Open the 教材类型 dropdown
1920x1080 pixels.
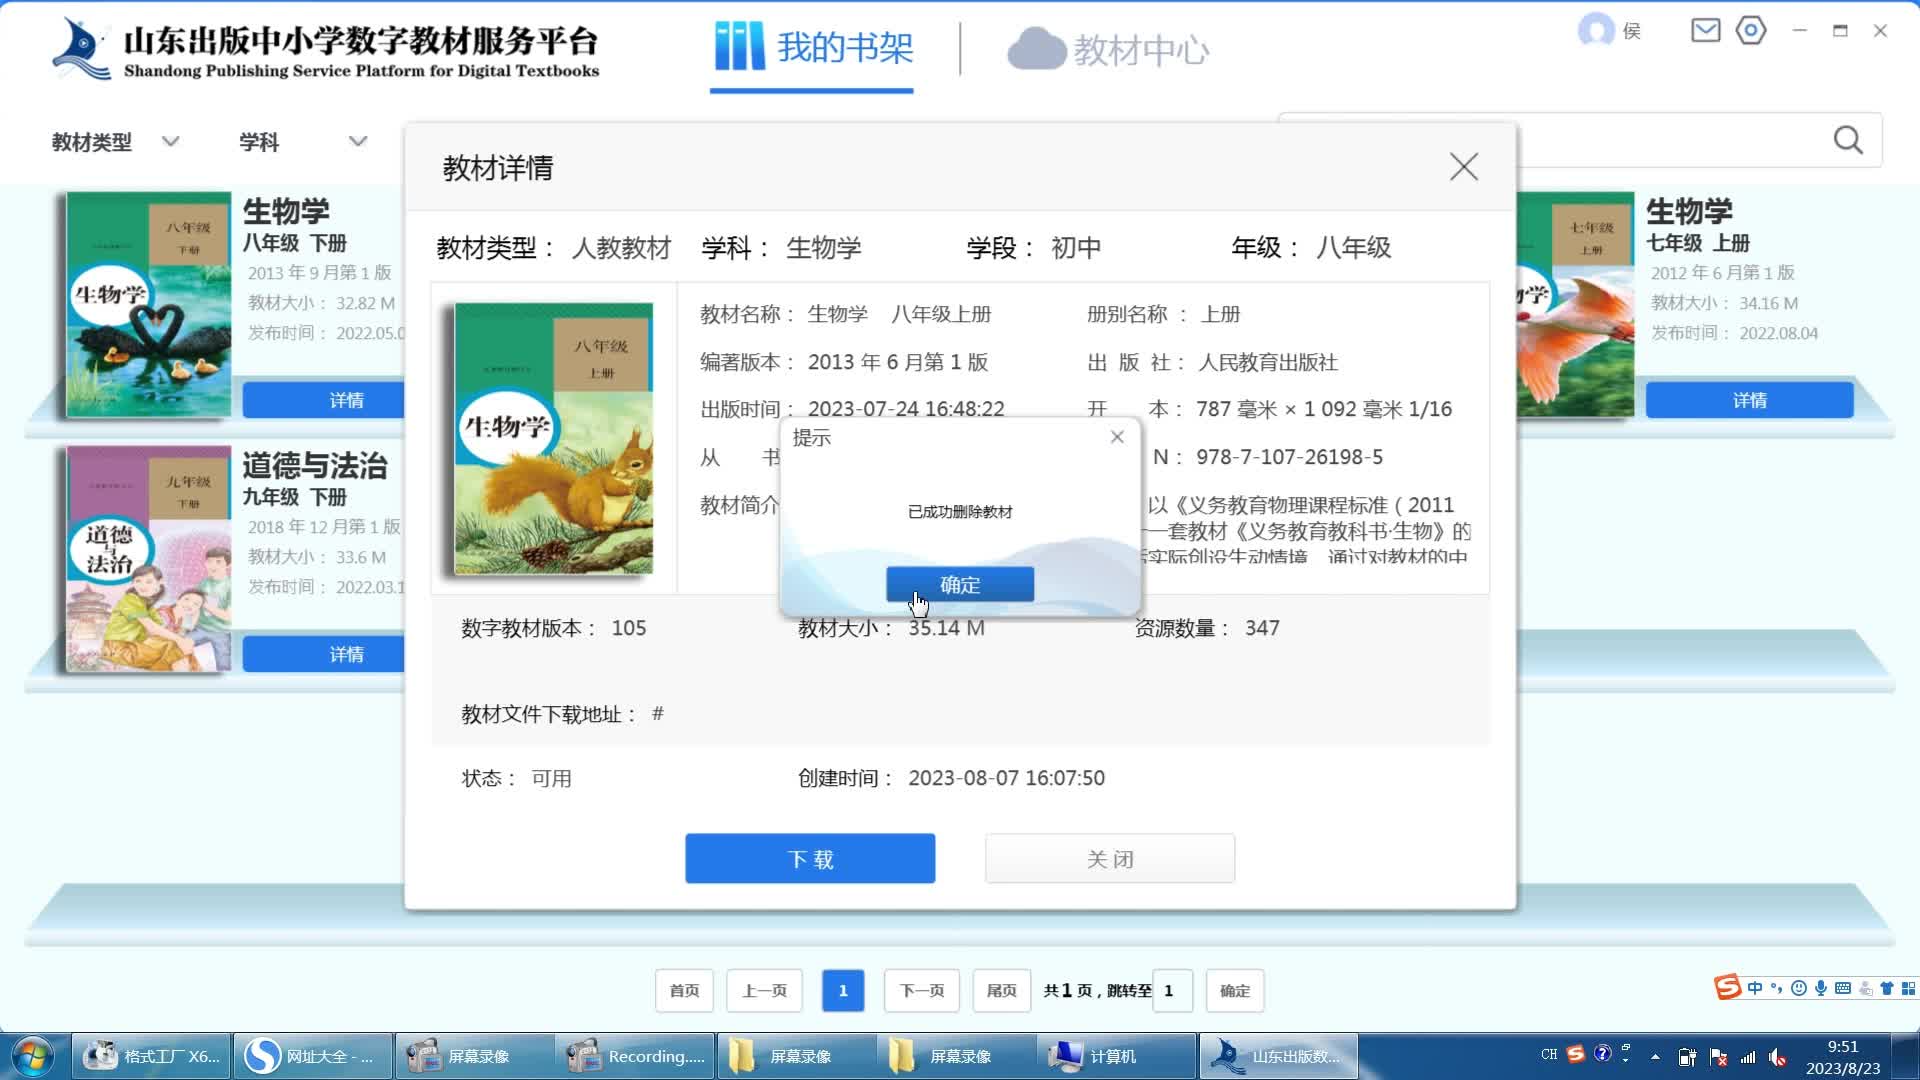tap(115, 141)
